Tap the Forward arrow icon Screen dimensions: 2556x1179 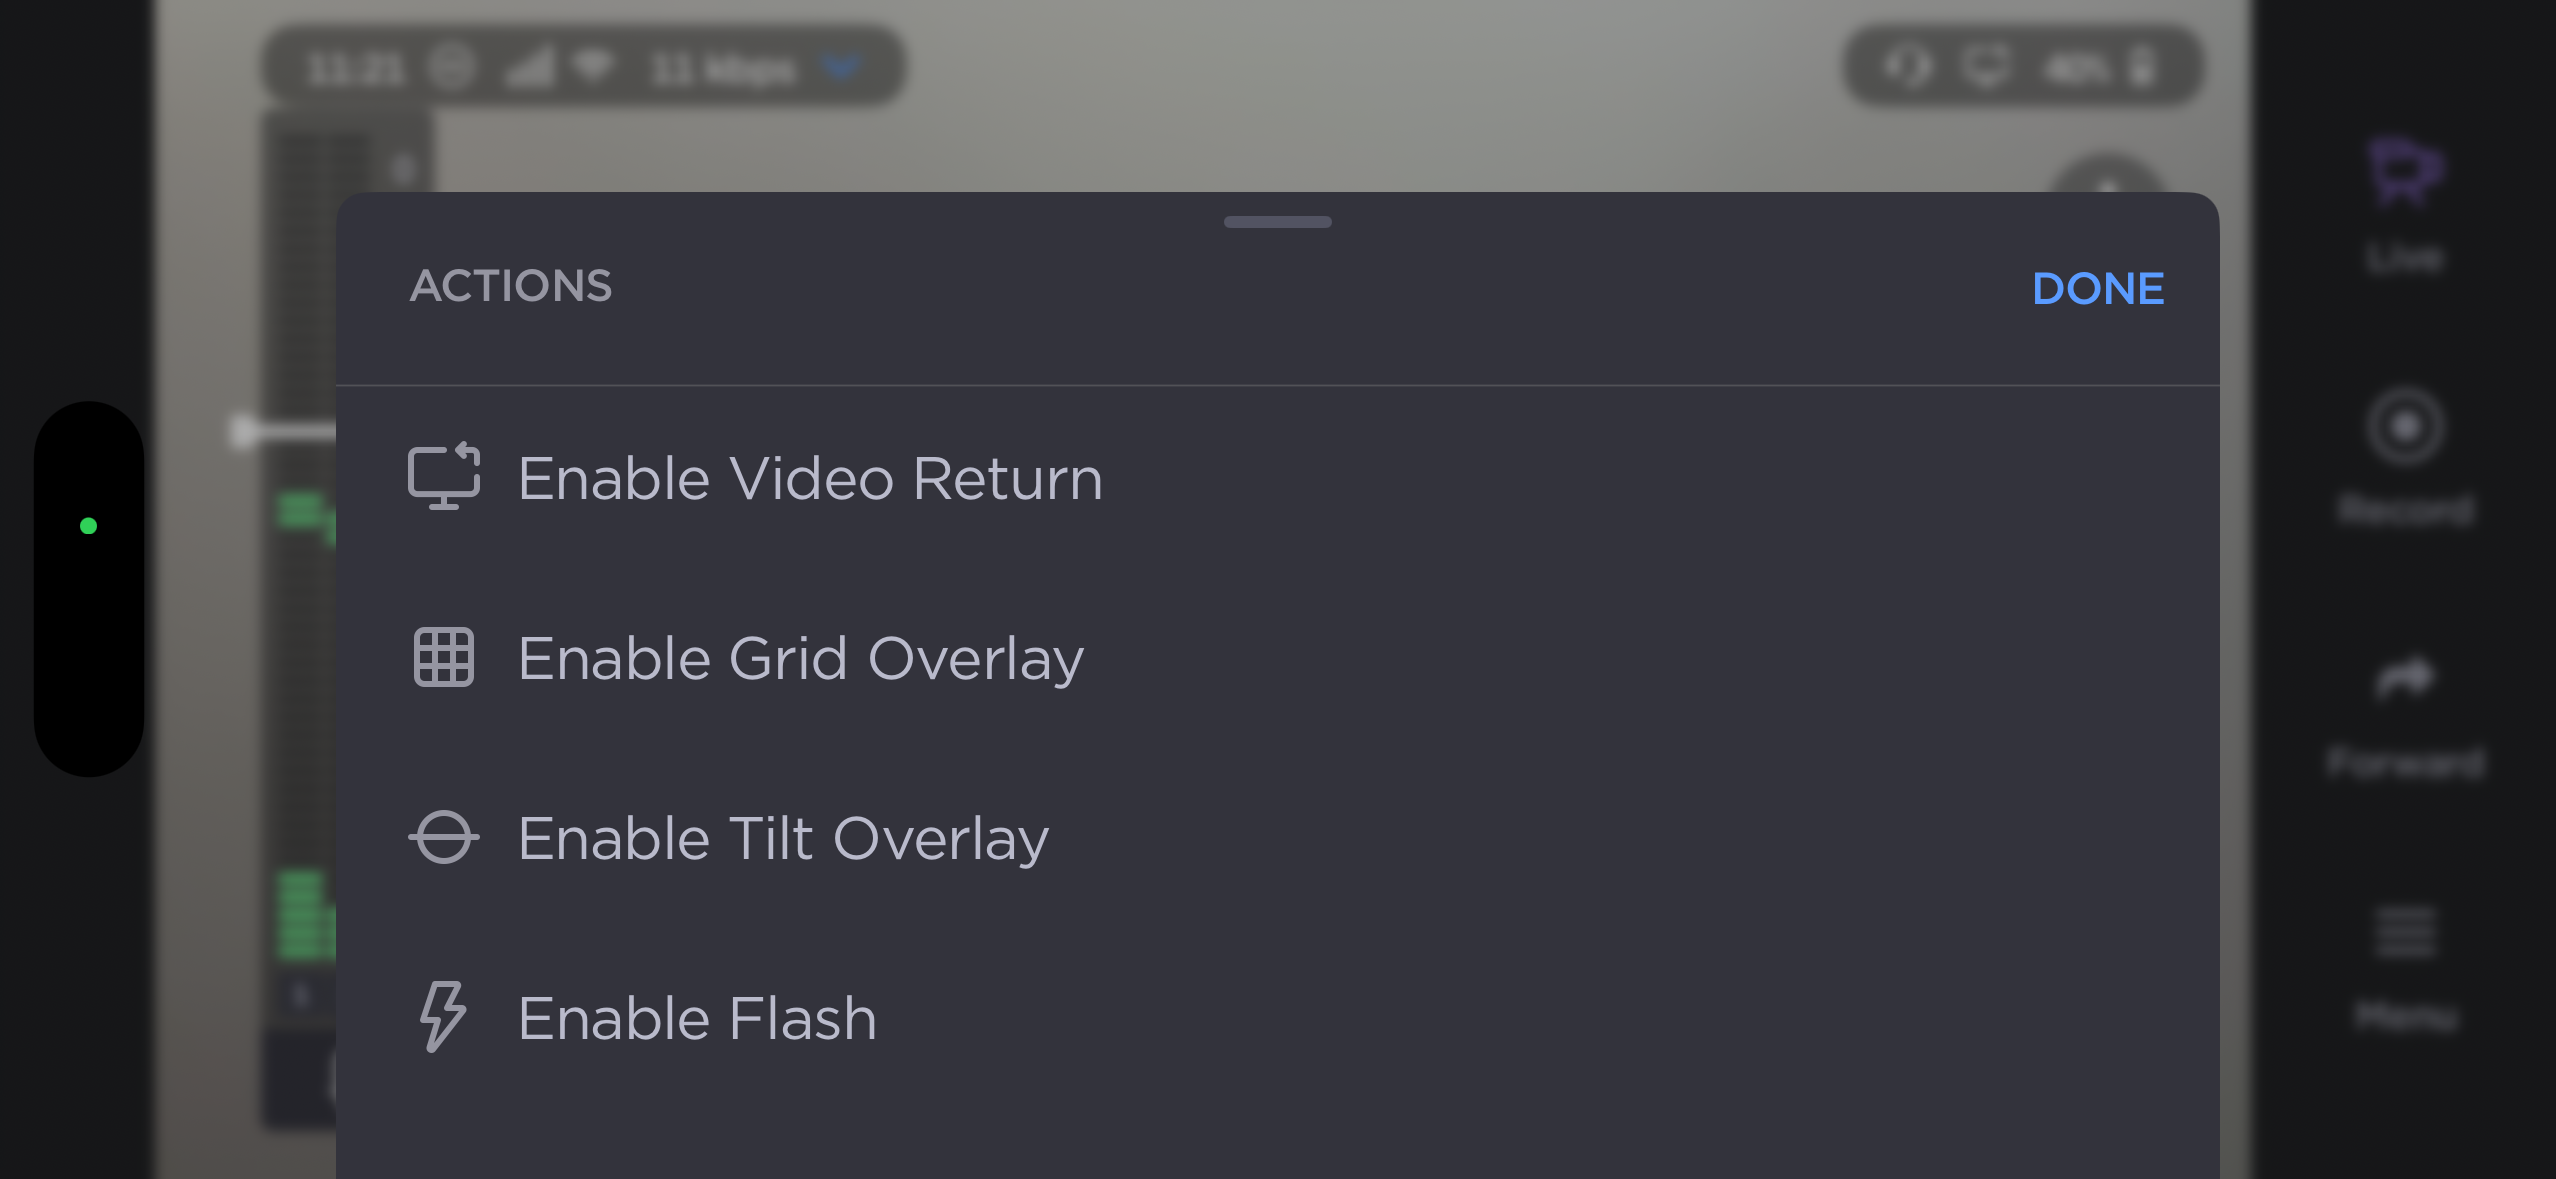(x=2405, y=679)
